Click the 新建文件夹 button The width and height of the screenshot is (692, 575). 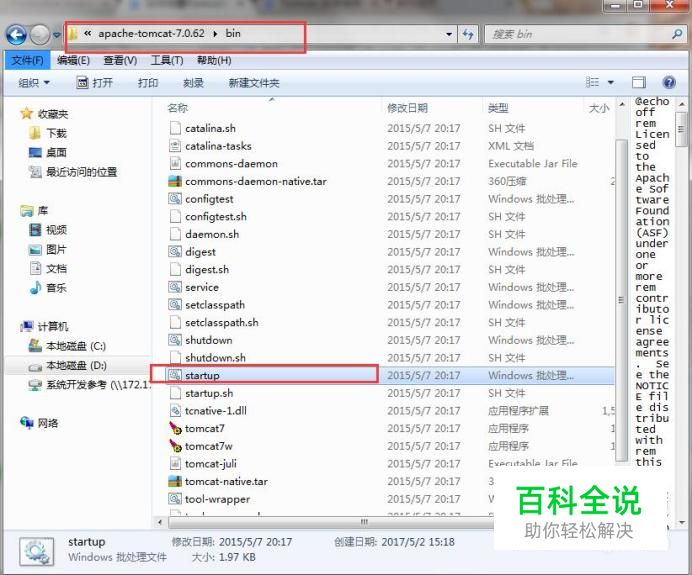coord(254,83)
